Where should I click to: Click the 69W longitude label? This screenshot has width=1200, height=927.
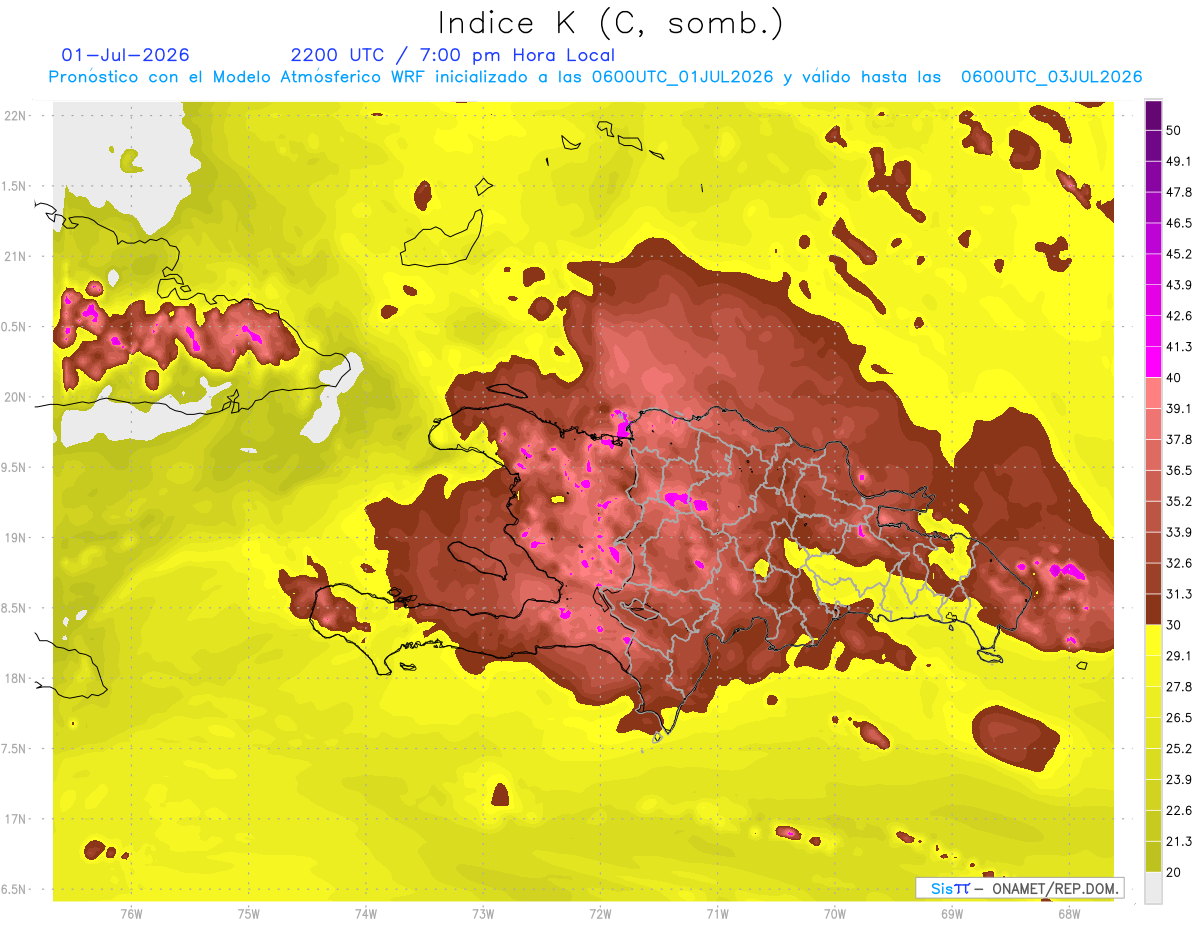[952, 914]
